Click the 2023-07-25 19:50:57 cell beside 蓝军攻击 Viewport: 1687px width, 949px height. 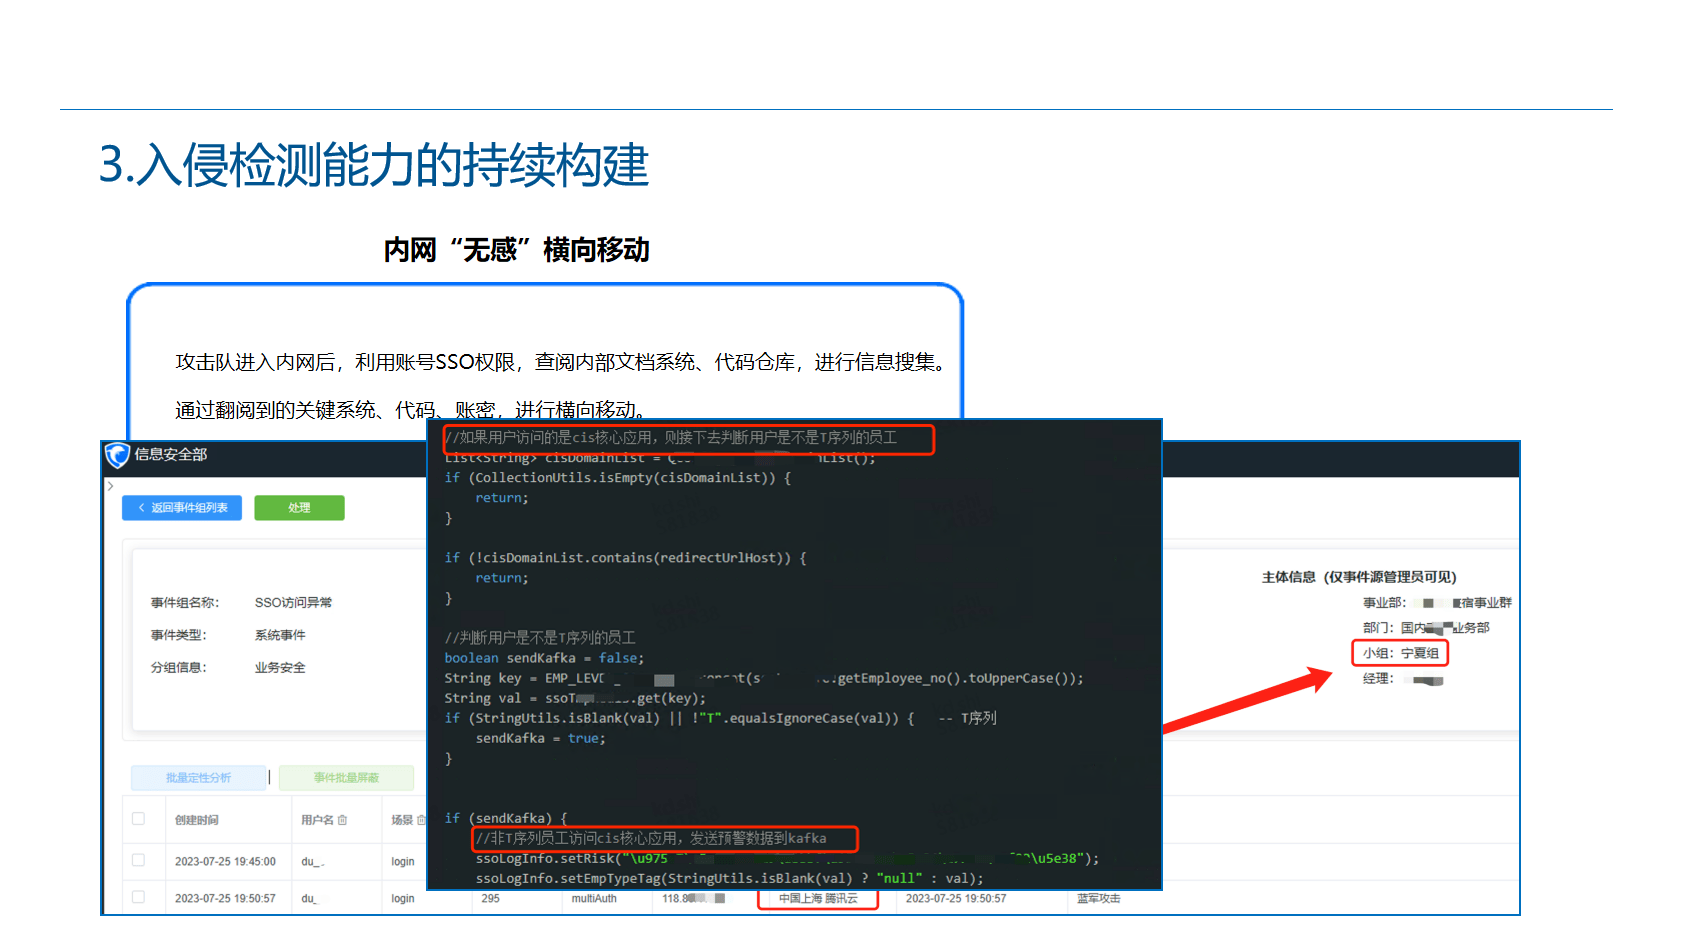[x=956, y=898]
